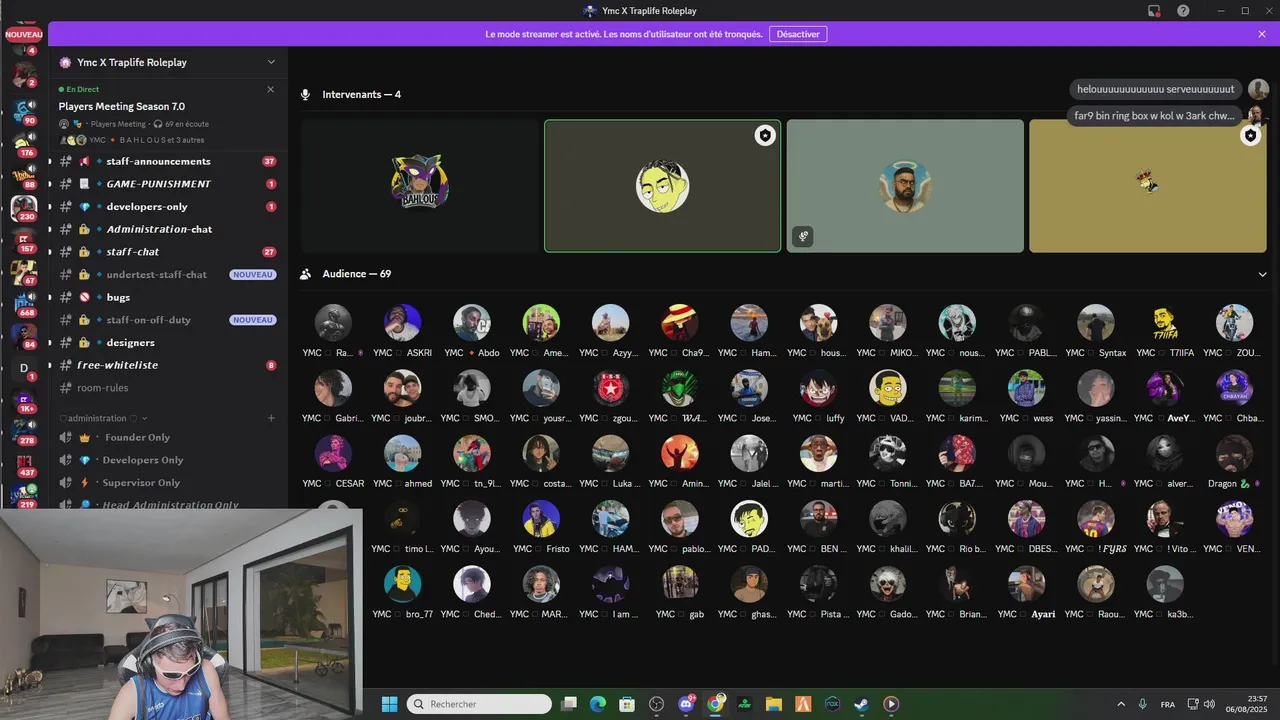Open server icon with 90 badge in sidebar
Viewport: 1280px width, 720px height.
[24, 112]
